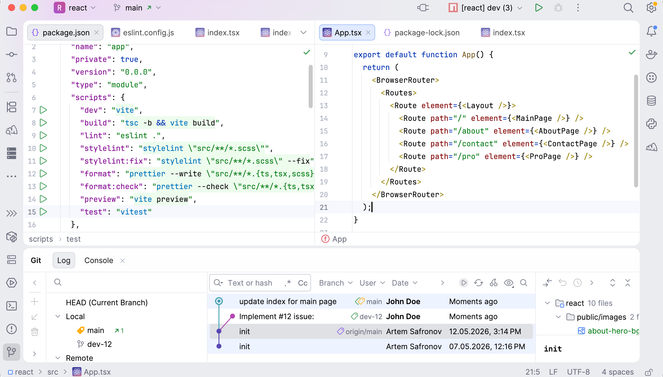Viewport: 663px width, 377px height.
Task: Collapse the Local branches node
Action: (x=58, y=317)
